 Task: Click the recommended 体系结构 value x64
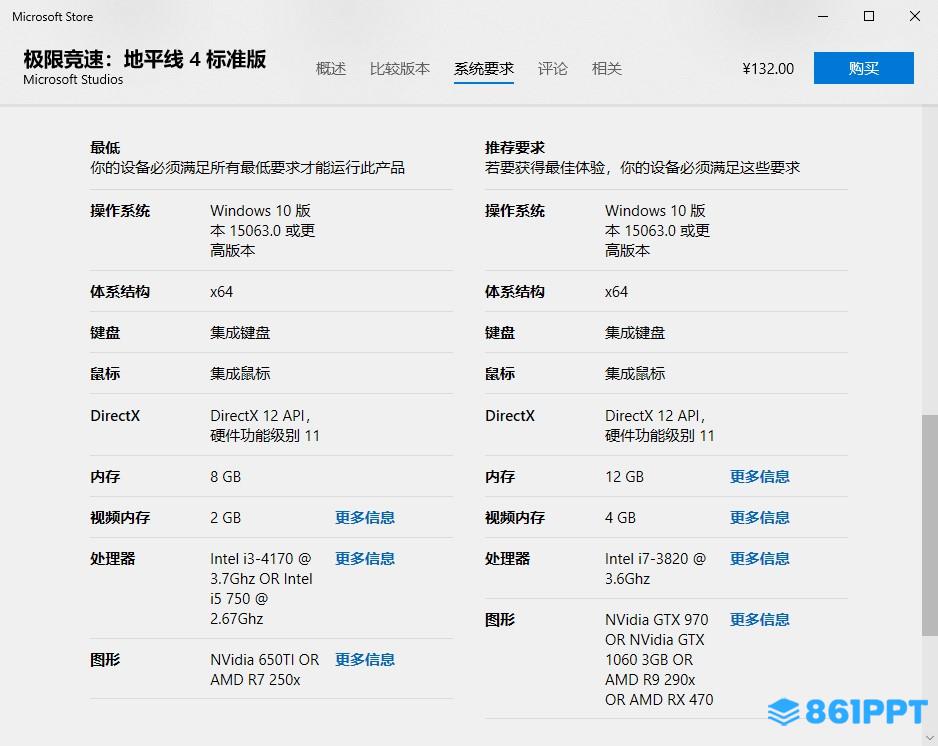(x=616, y=292)
